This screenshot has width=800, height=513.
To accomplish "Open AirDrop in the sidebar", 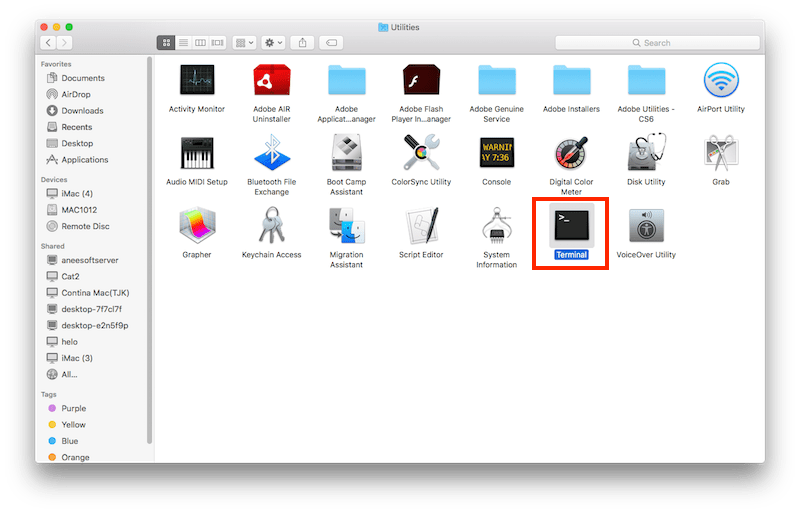I will [x=76, y=94].
